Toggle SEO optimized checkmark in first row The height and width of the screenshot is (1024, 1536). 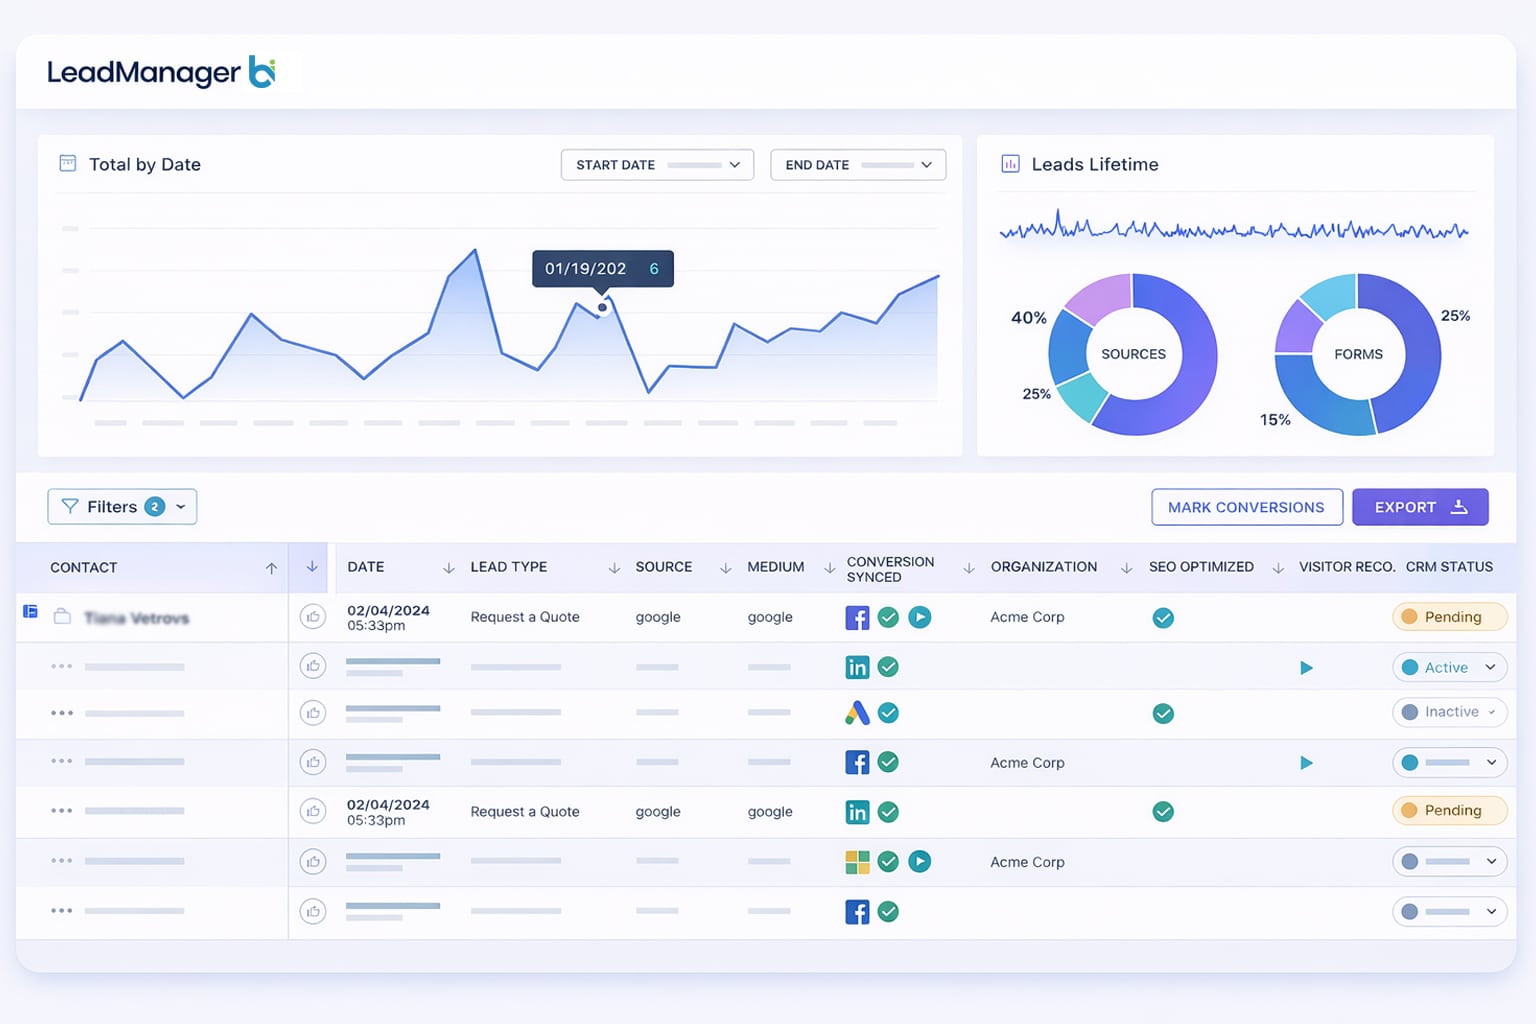coord(1163,618)
